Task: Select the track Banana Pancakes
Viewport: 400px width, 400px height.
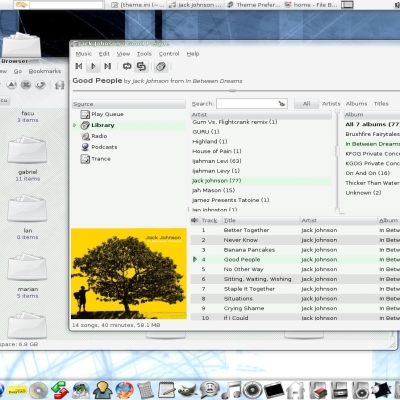Action: click(249, 250)
